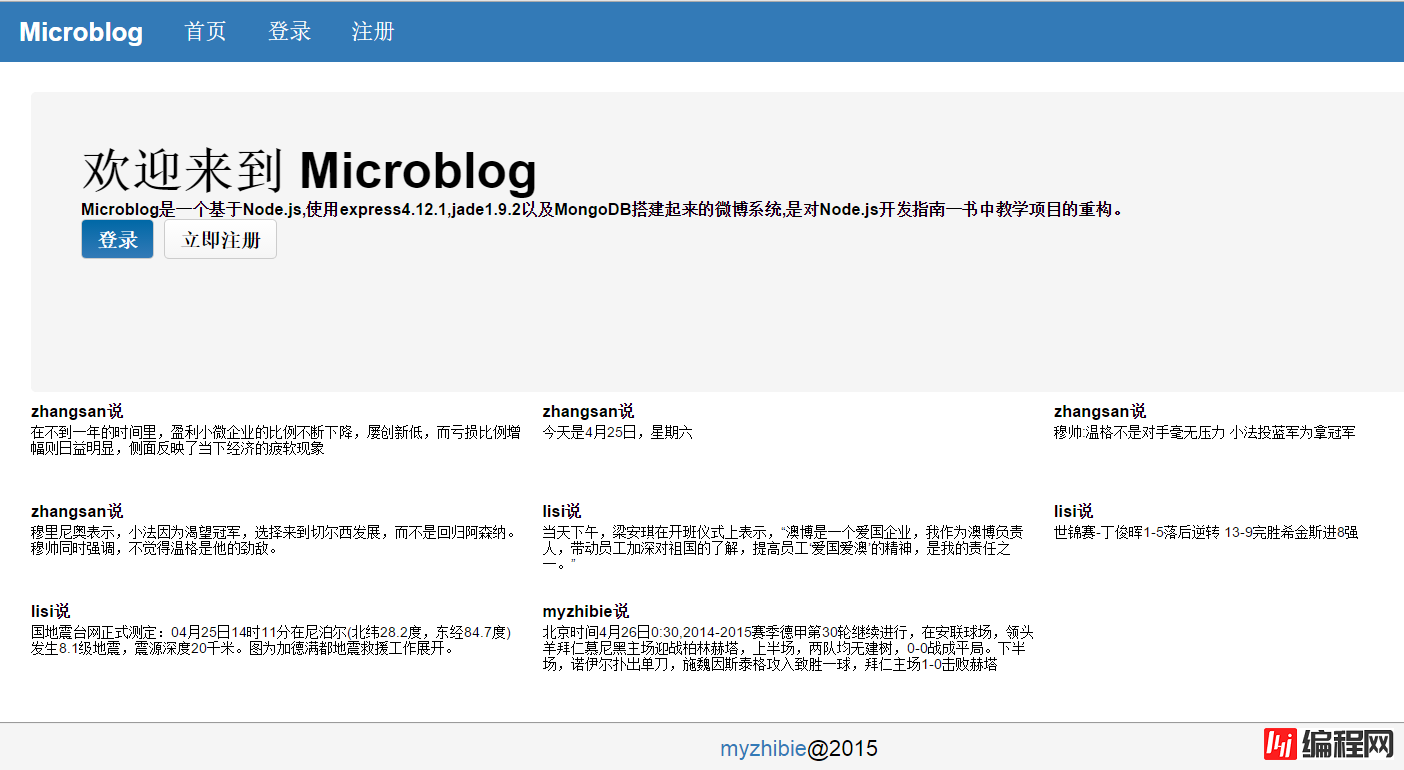Click 'zhangsan说' heading above 穆里尼奥表示 post

[x=77, y=511]
